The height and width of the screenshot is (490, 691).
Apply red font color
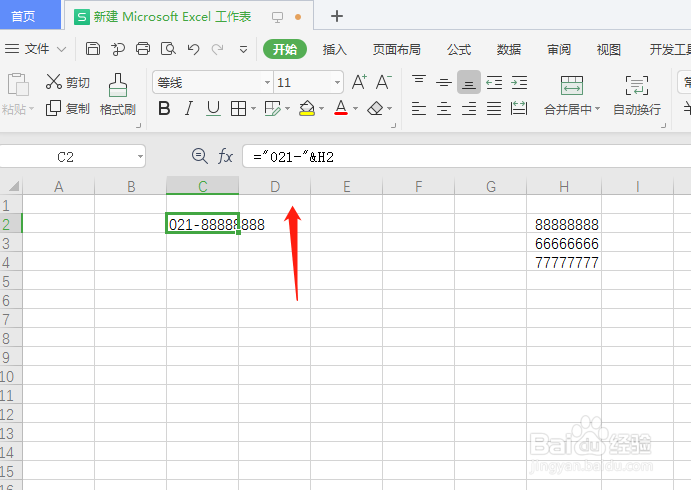(341, 108)
